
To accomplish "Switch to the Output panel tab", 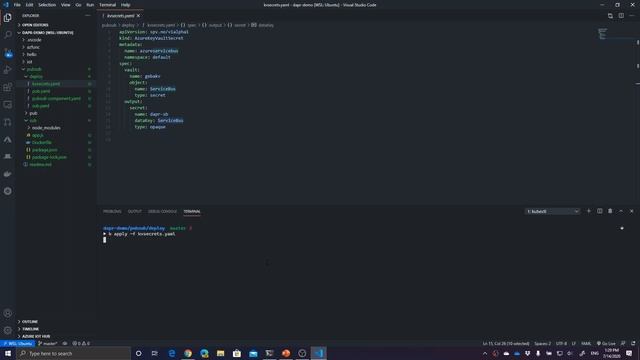I will click(135, 211).
